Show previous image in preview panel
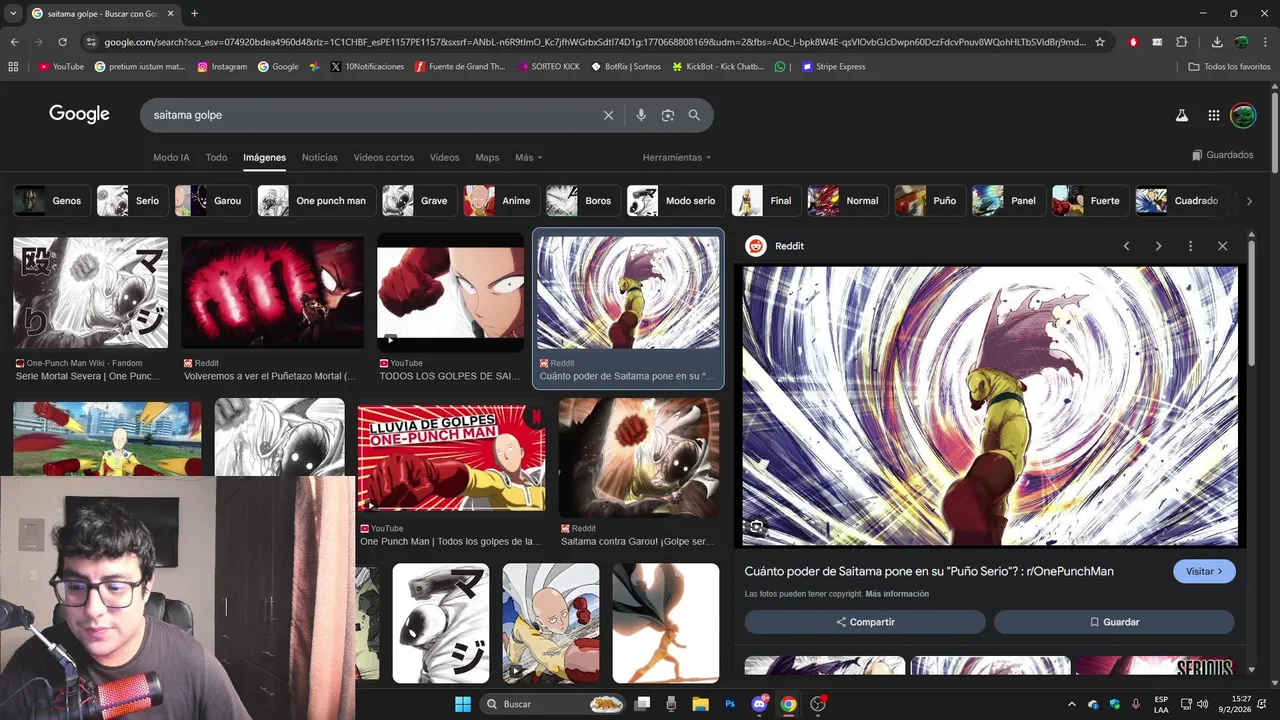 point(1127,246)
